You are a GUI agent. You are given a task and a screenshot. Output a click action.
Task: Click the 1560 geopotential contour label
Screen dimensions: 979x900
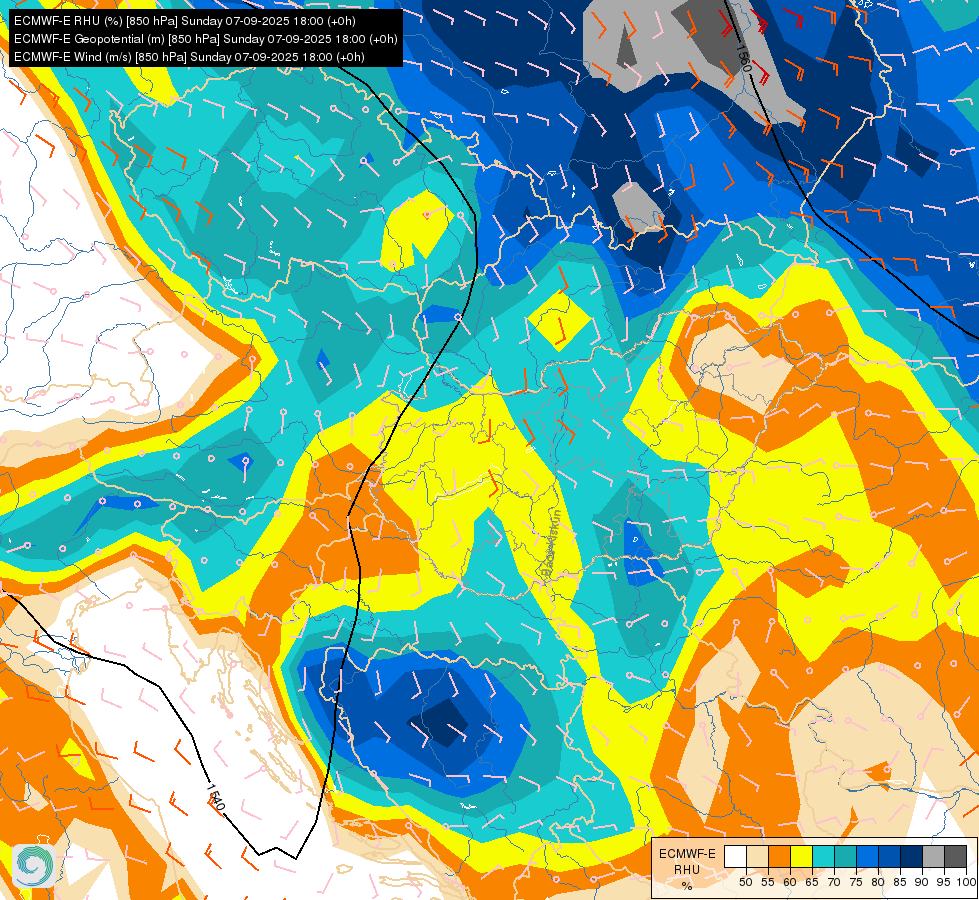click(743, 57)
